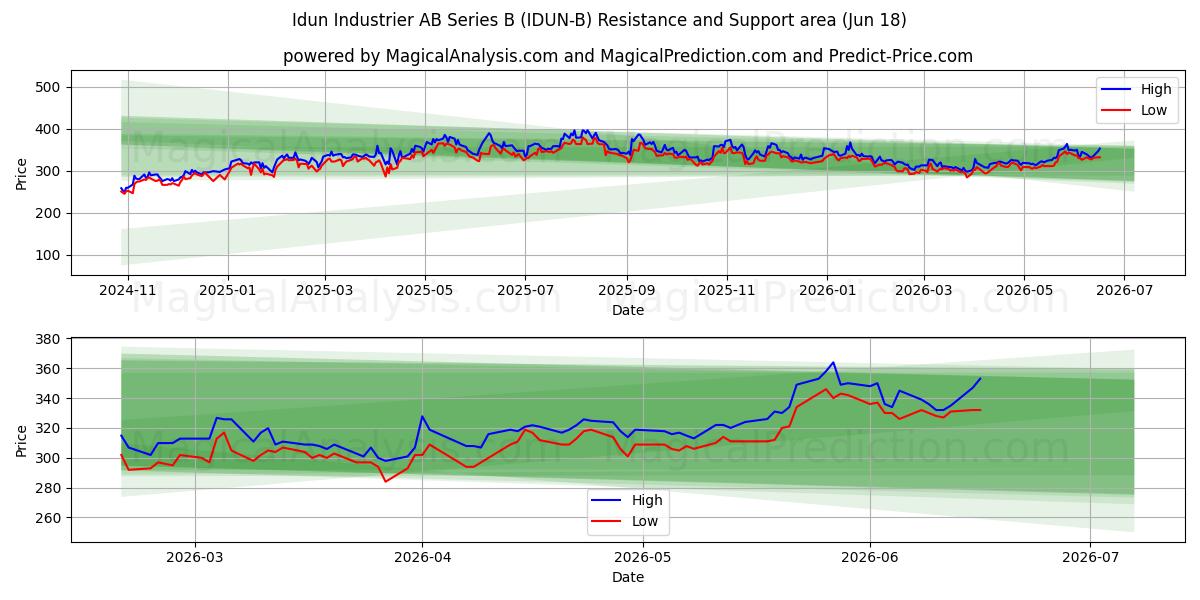Click the bottom chart 'Date' axis label
1200x600 pixels.
[x=628, y=577]
